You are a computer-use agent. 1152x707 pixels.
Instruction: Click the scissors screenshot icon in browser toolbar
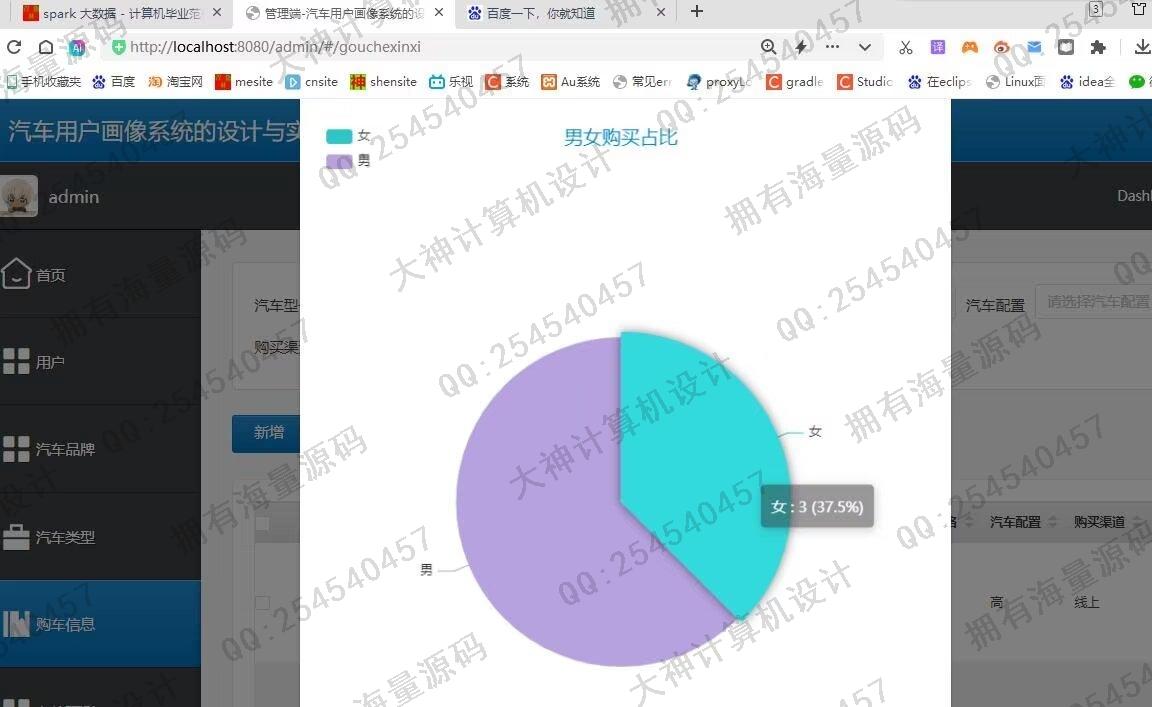(x=905, y=47)
